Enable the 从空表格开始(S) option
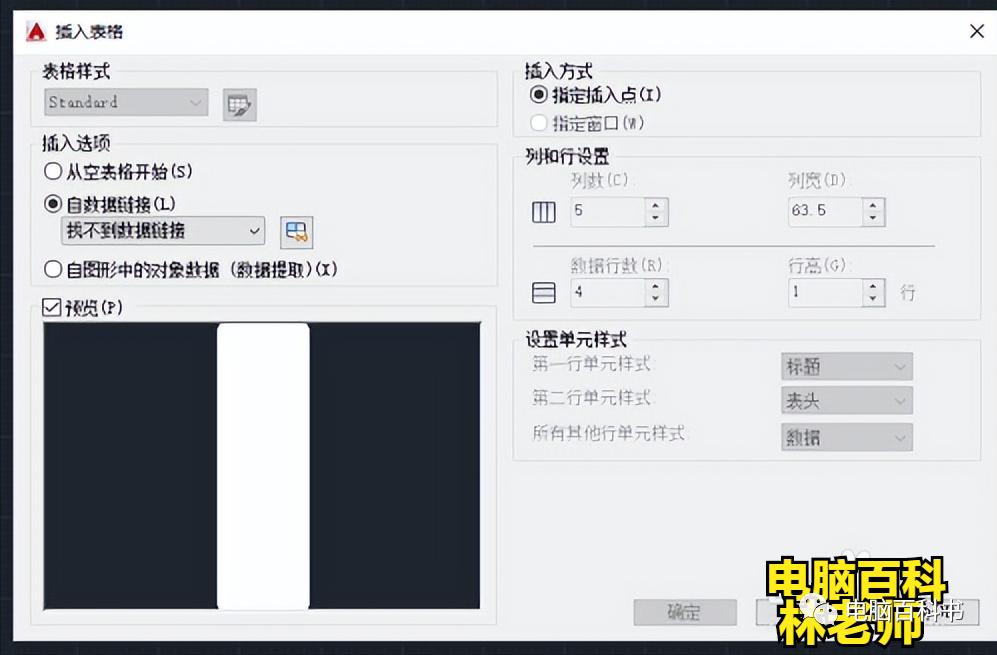This screenshot has height=655, width=997. click(x=51, y=171)
